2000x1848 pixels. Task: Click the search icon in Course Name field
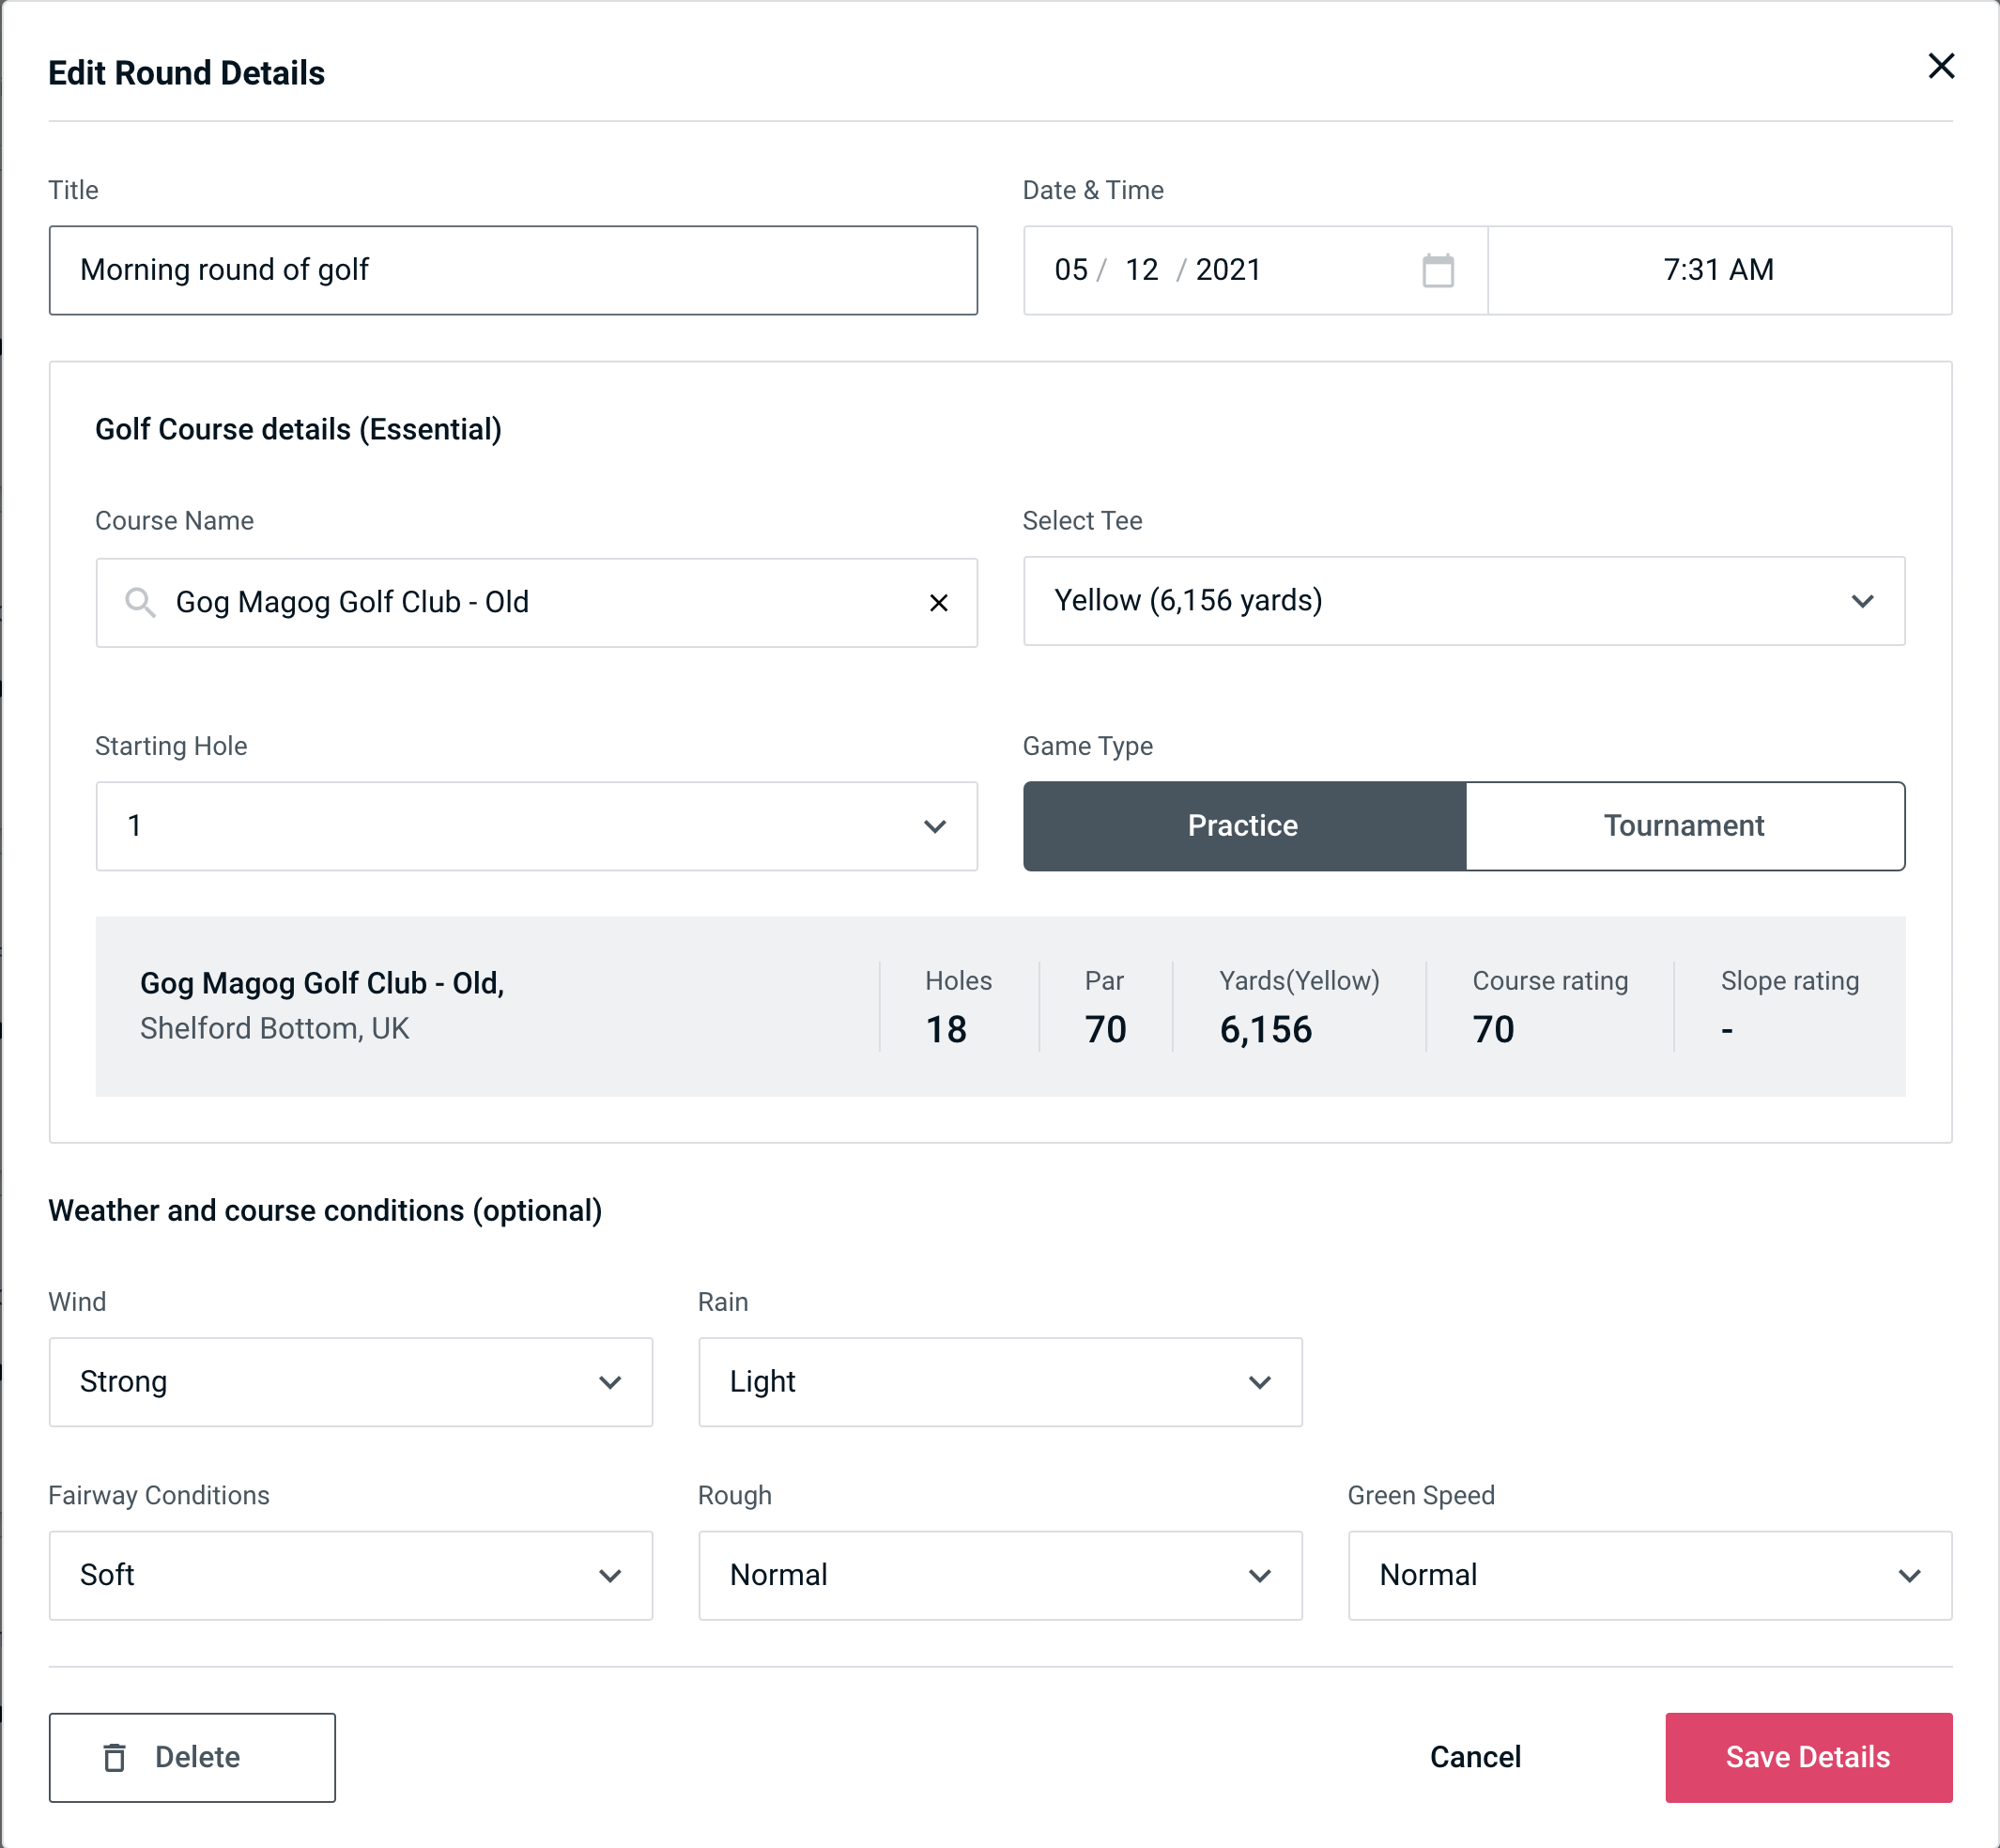(x=139, y=601)
